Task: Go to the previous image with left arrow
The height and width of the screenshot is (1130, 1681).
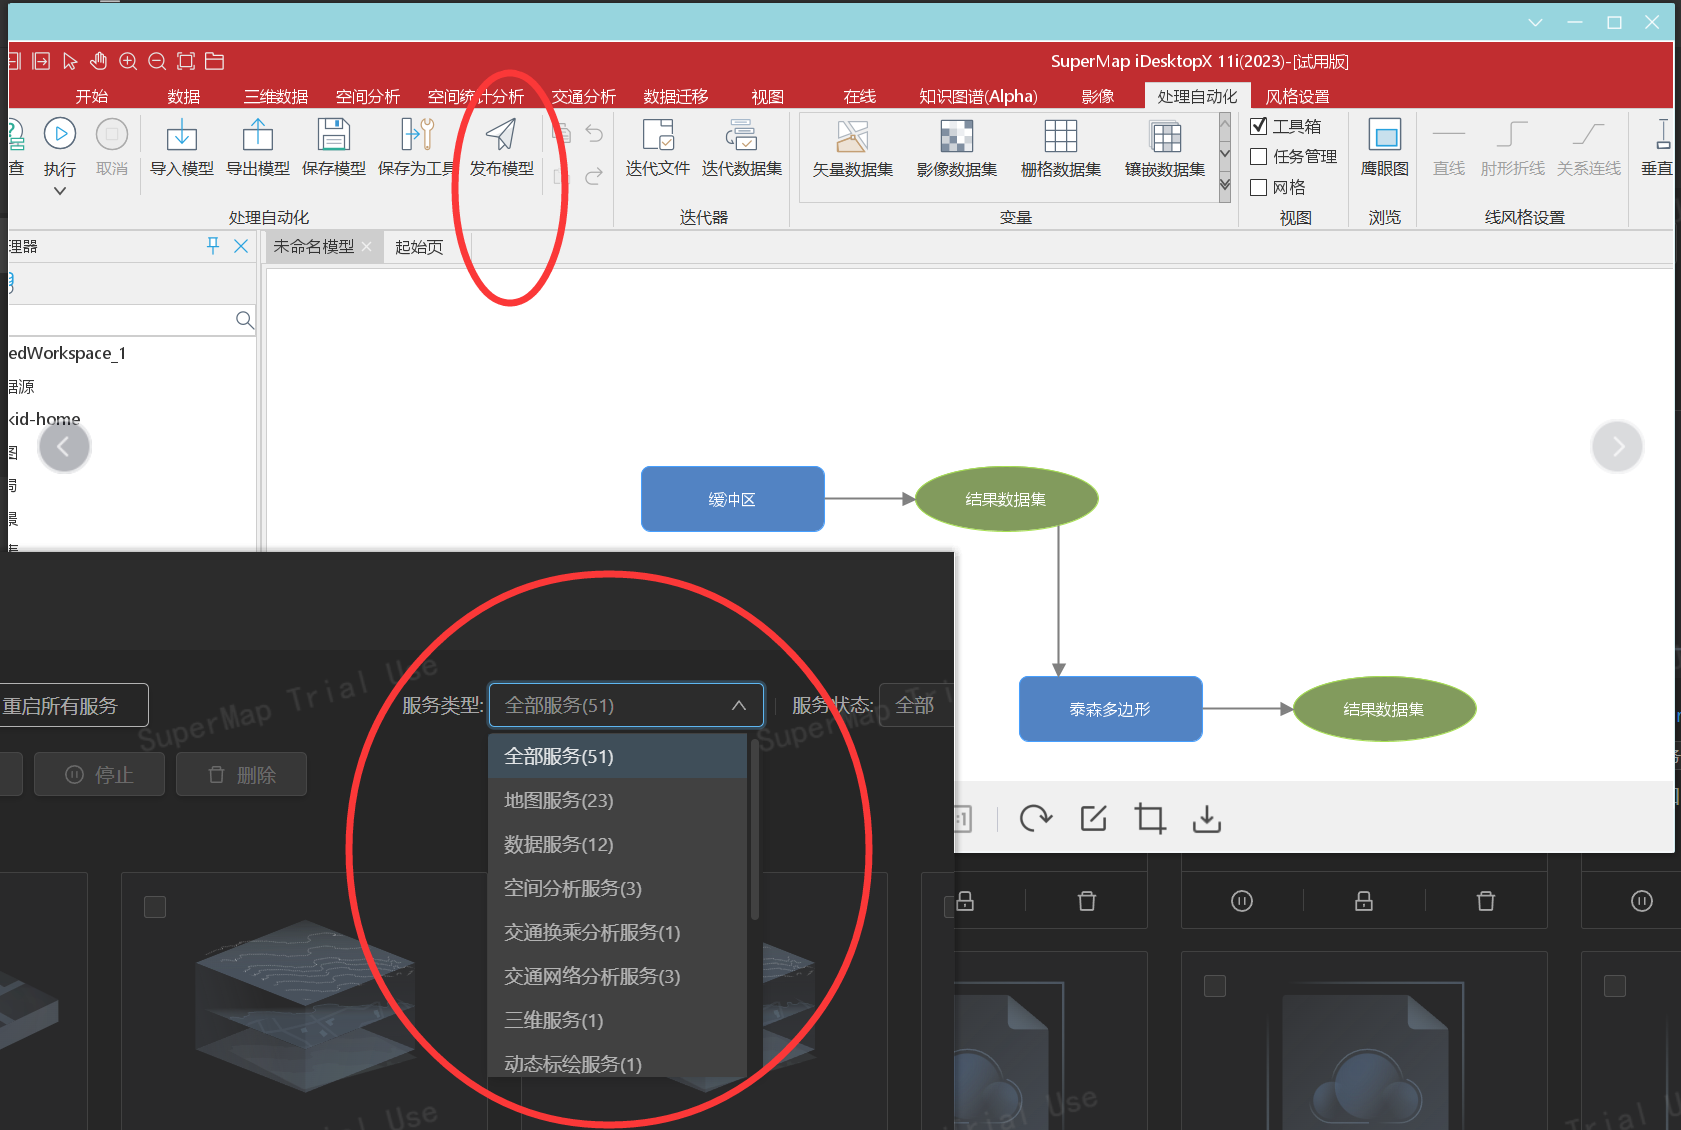Action: 64,446
